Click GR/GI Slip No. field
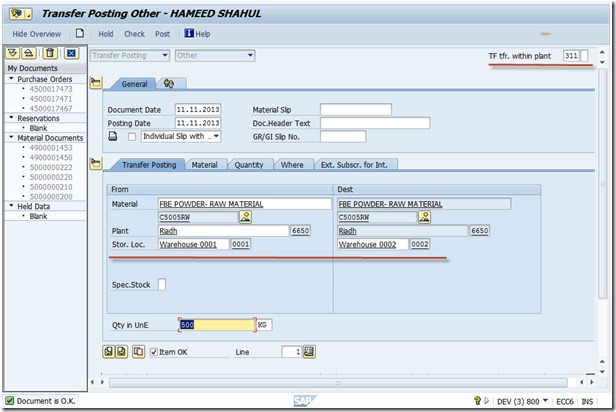 coord(343,137)
